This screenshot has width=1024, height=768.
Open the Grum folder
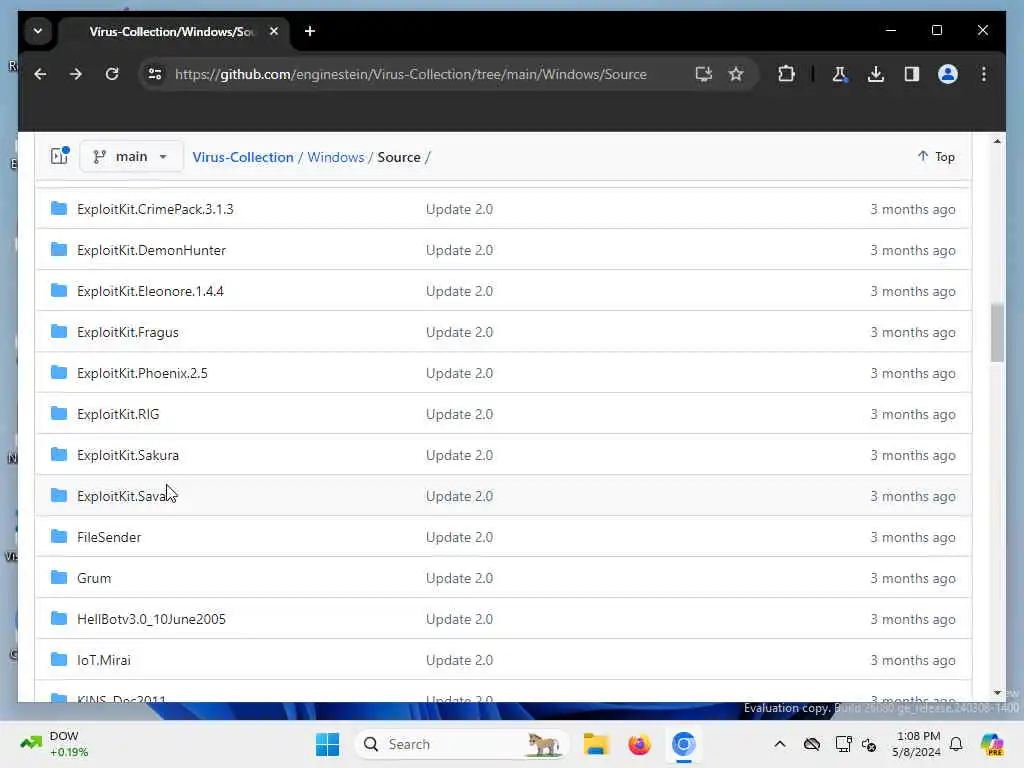93,579
